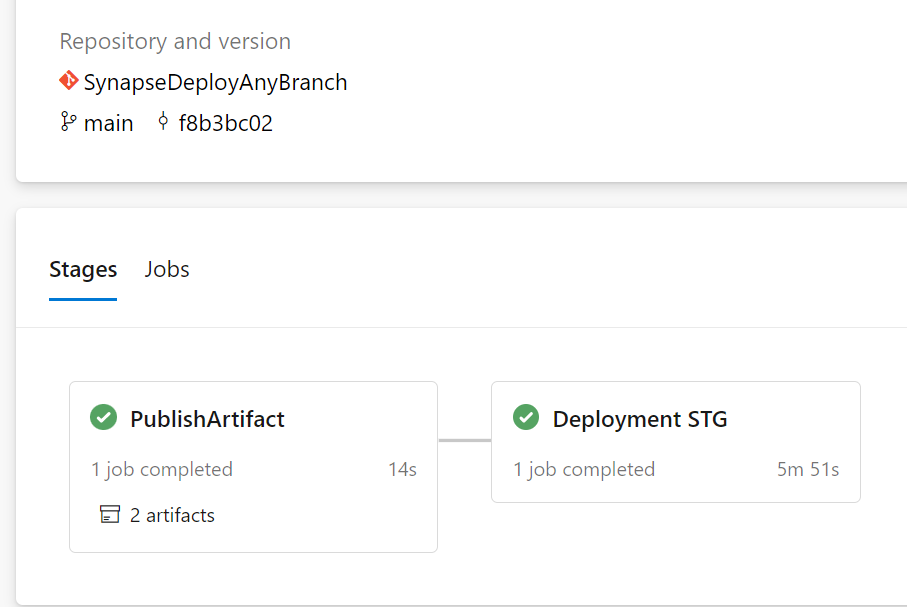Open the Deployment STG stage title
Viewport: 907px width, 607px height.
click(x=640, y=419)
